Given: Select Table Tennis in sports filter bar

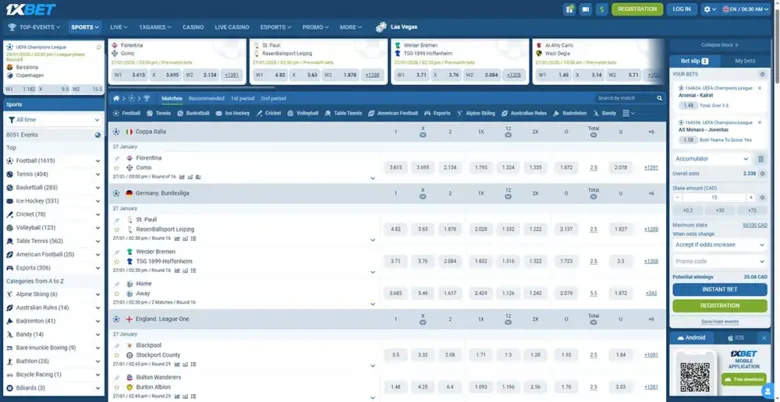Looking at the screenshot, I should coord(343,113).
